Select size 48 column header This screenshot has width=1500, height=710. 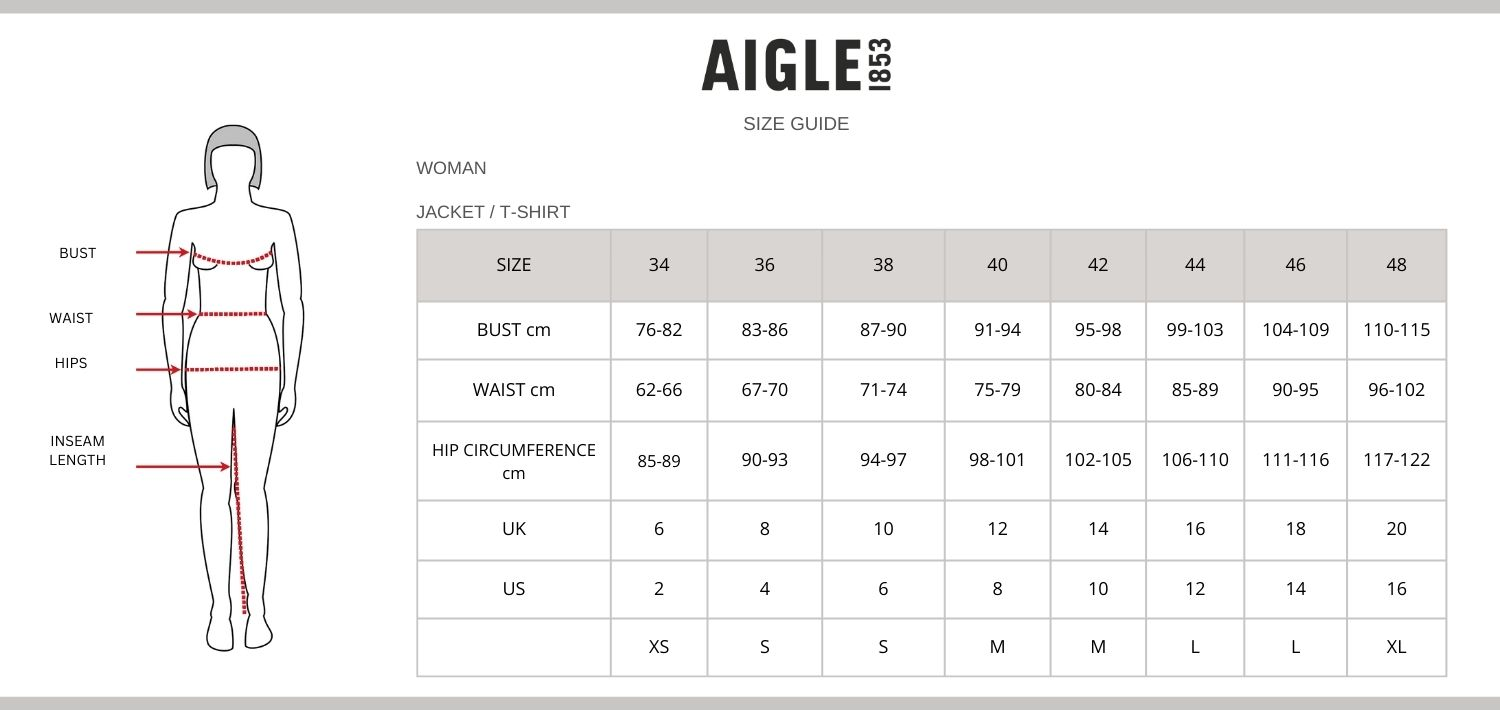[x=1396, y=265]
